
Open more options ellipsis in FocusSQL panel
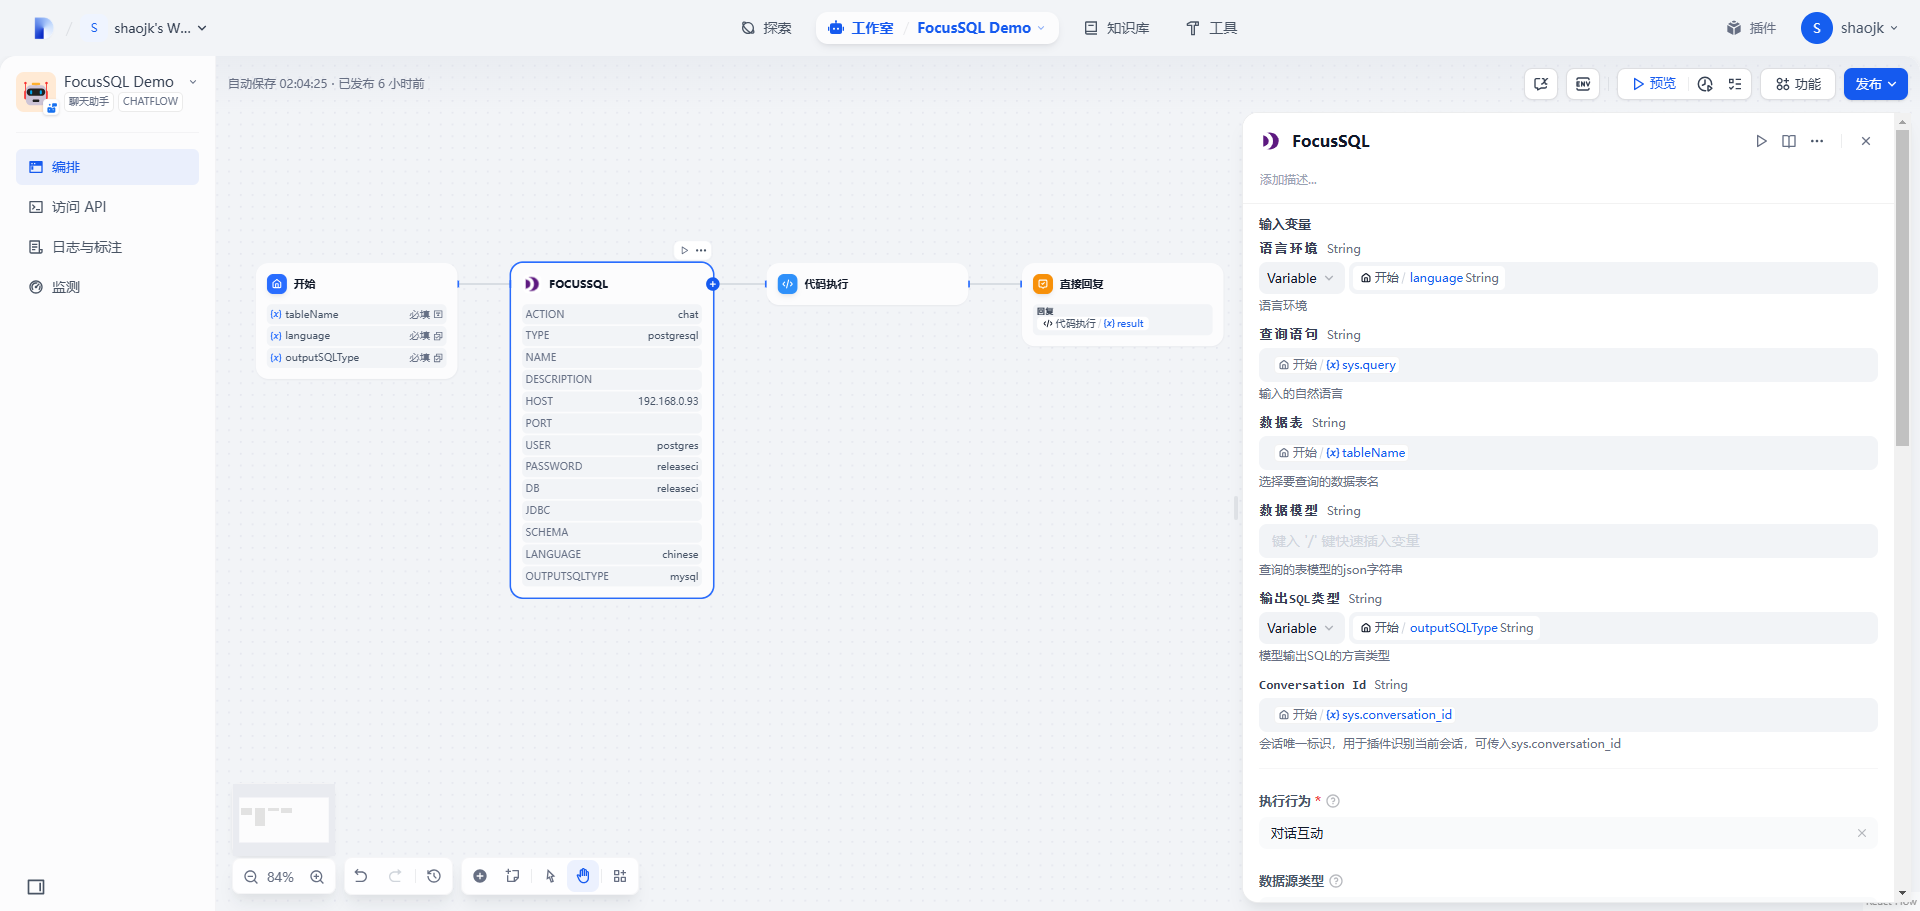click(1817, 141)
